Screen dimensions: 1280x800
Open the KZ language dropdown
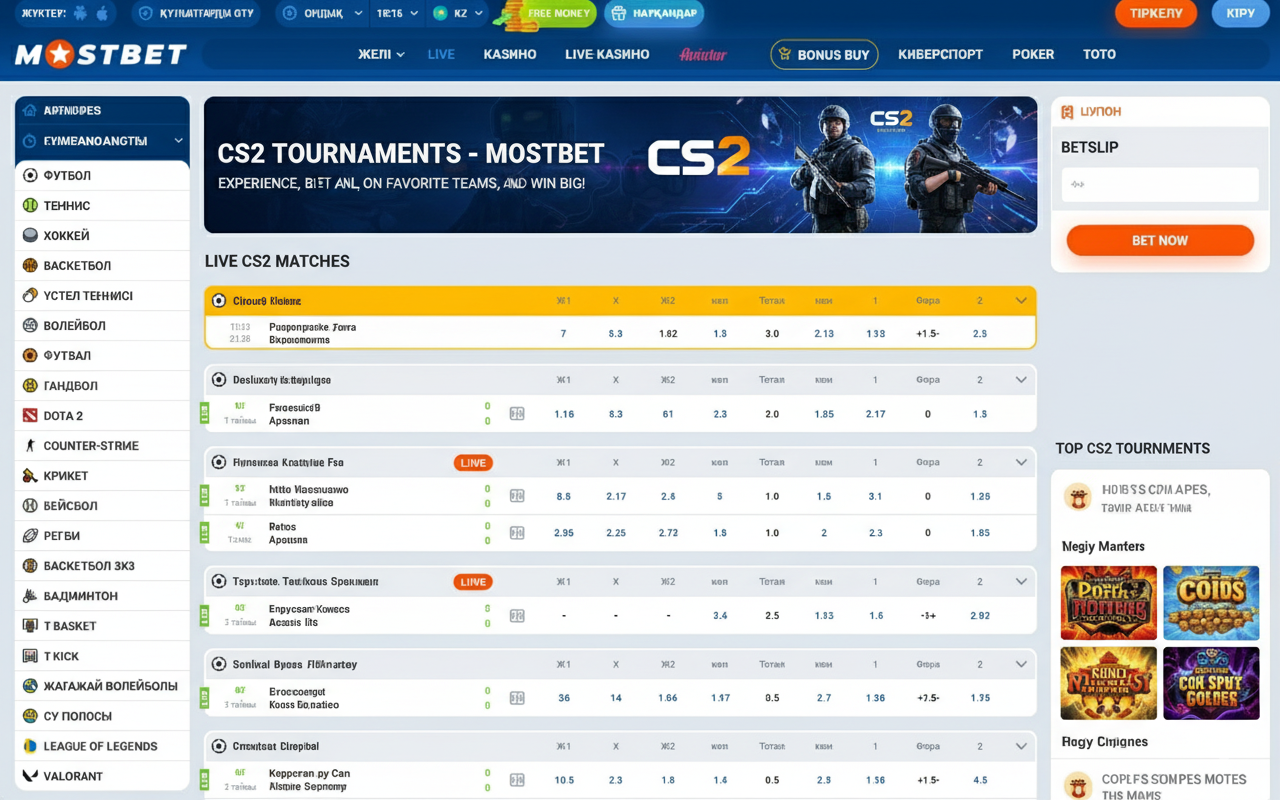(459, 13)
